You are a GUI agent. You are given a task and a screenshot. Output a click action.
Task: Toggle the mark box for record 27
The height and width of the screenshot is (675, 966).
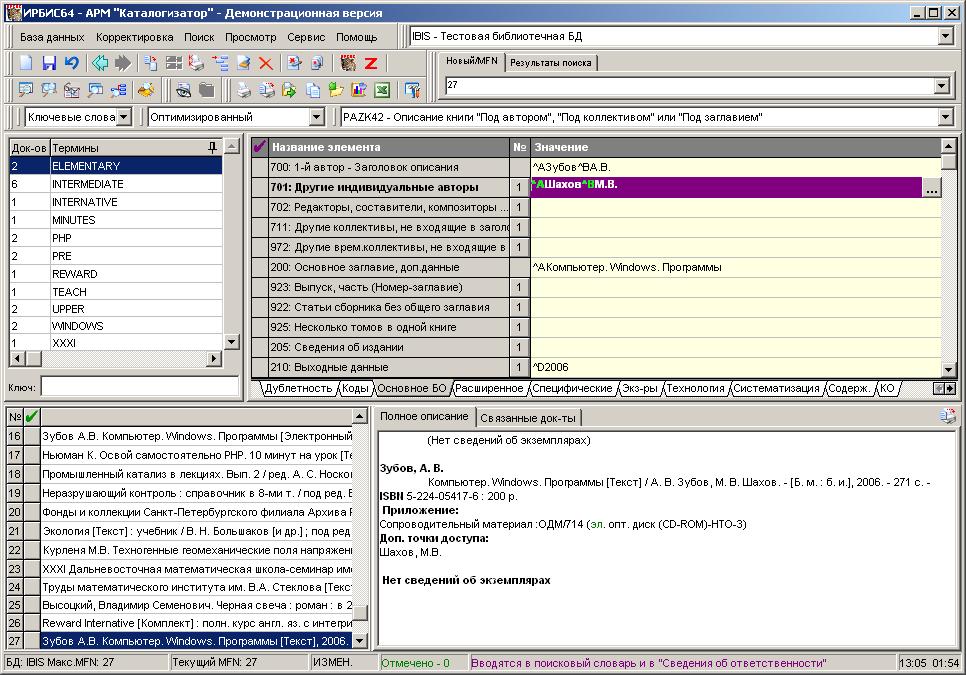click(x=31, y=641)
